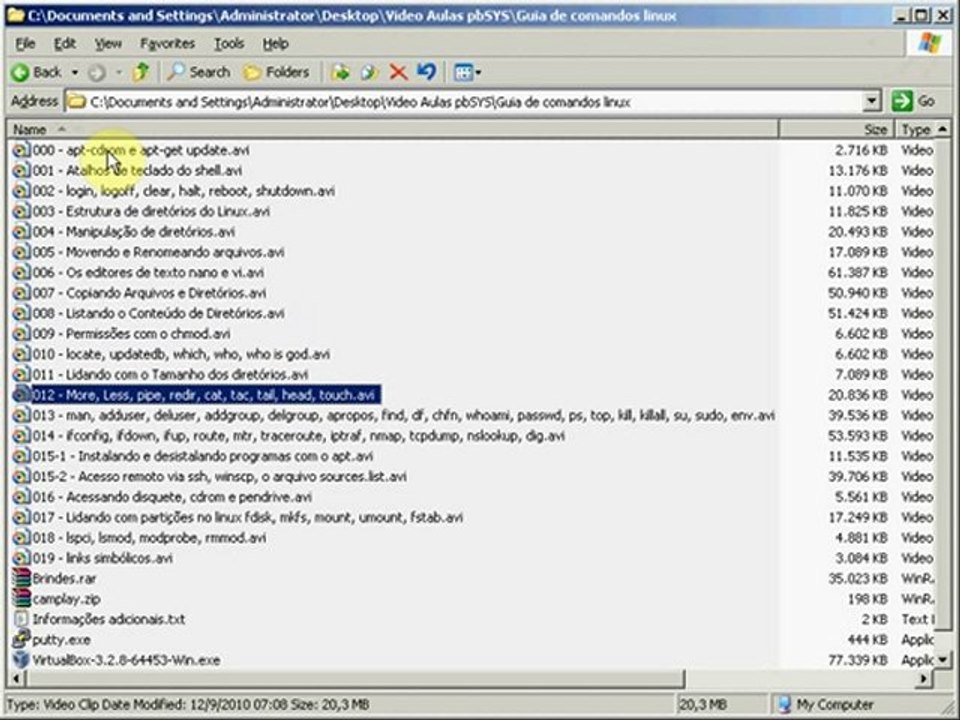
Task: Open the Help menu
Action: [x=276, y=43]
